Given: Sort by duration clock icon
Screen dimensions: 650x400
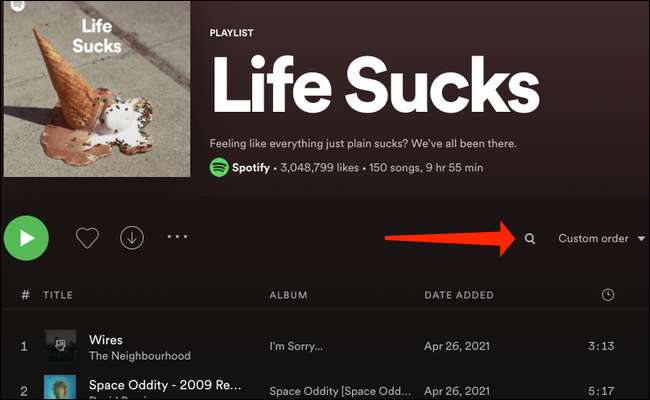Looking at the screenshot, I should [608, 295].
